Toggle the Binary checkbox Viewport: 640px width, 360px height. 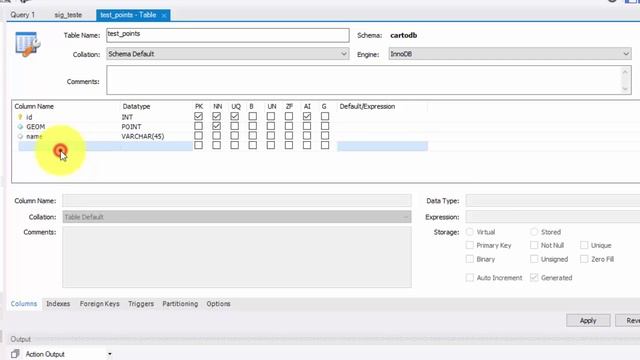pos(470,259)
